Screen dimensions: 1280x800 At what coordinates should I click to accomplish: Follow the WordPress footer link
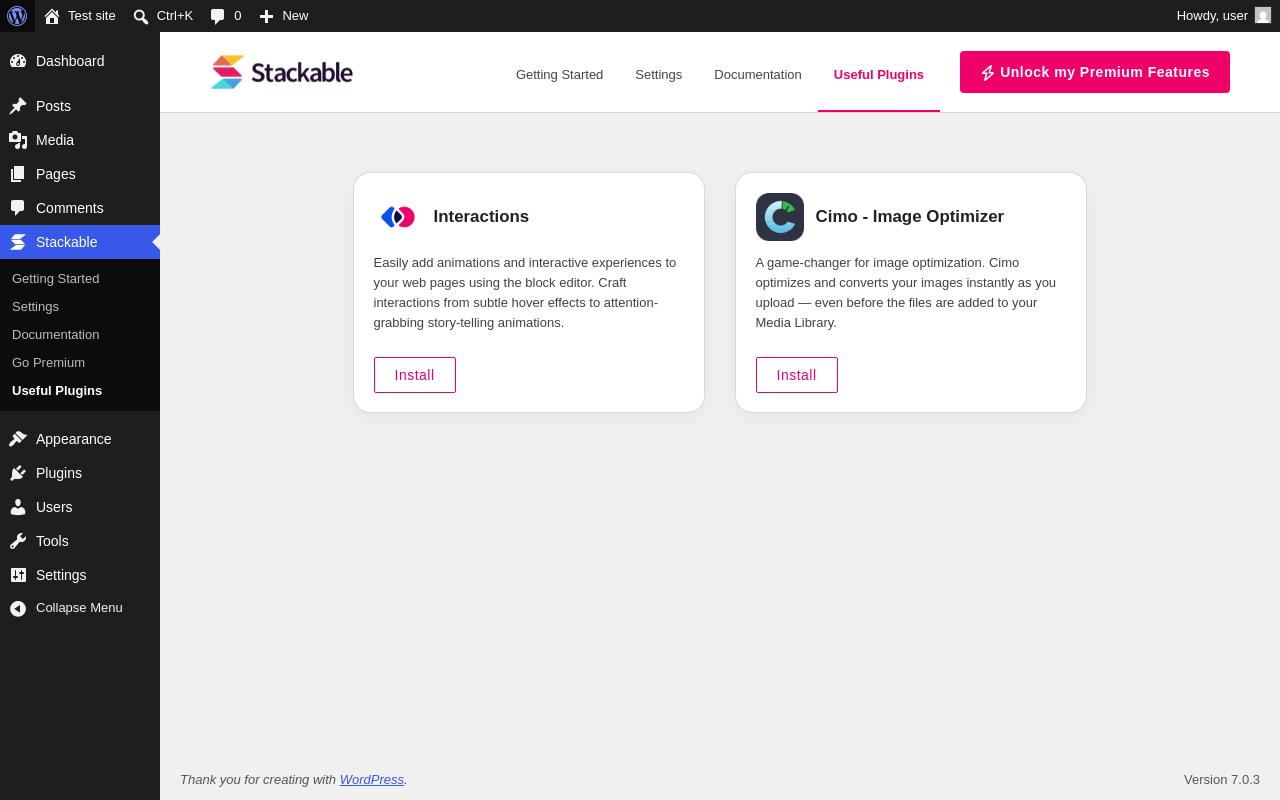[372, 779]
